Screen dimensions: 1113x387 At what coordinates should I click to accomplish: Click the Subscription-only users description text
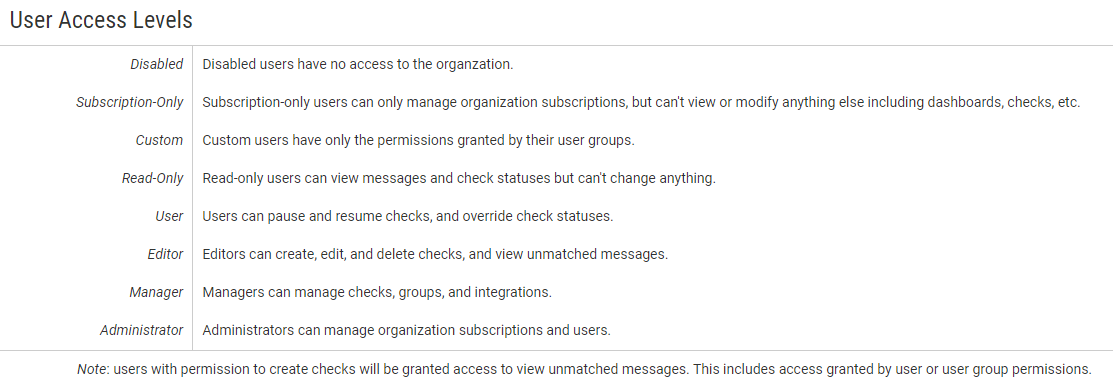coord(641,102)
